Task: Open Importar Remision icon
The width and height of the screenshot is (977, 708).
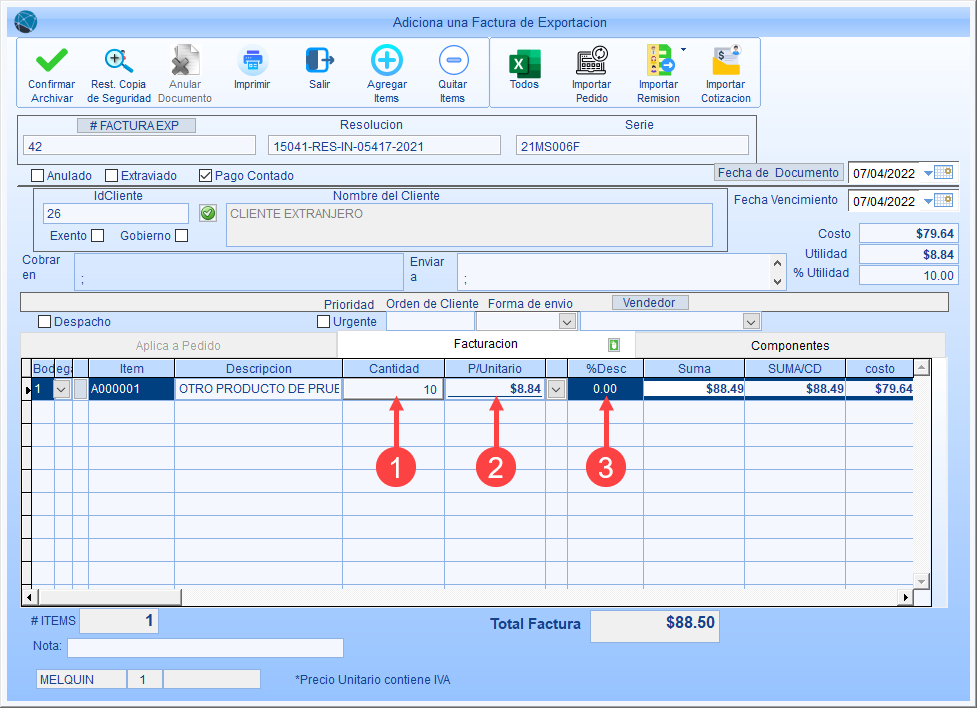Action: coord(659,60)
